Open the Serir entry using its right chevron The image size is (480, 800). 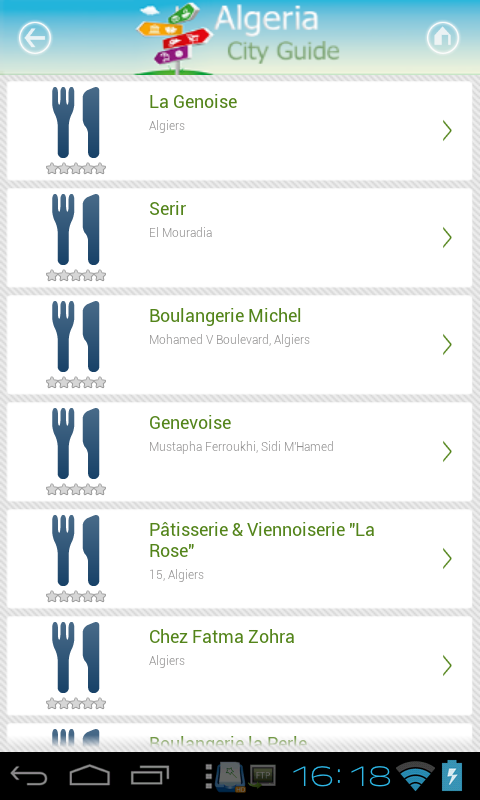pos(447,238)
